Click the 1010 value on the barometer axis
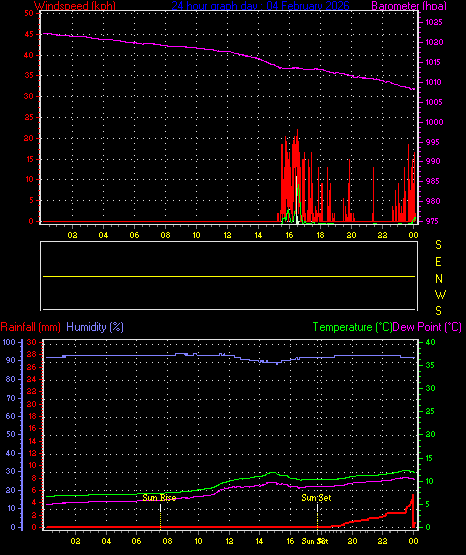Viewport: 466px width, 555px height. click(434, 82)
